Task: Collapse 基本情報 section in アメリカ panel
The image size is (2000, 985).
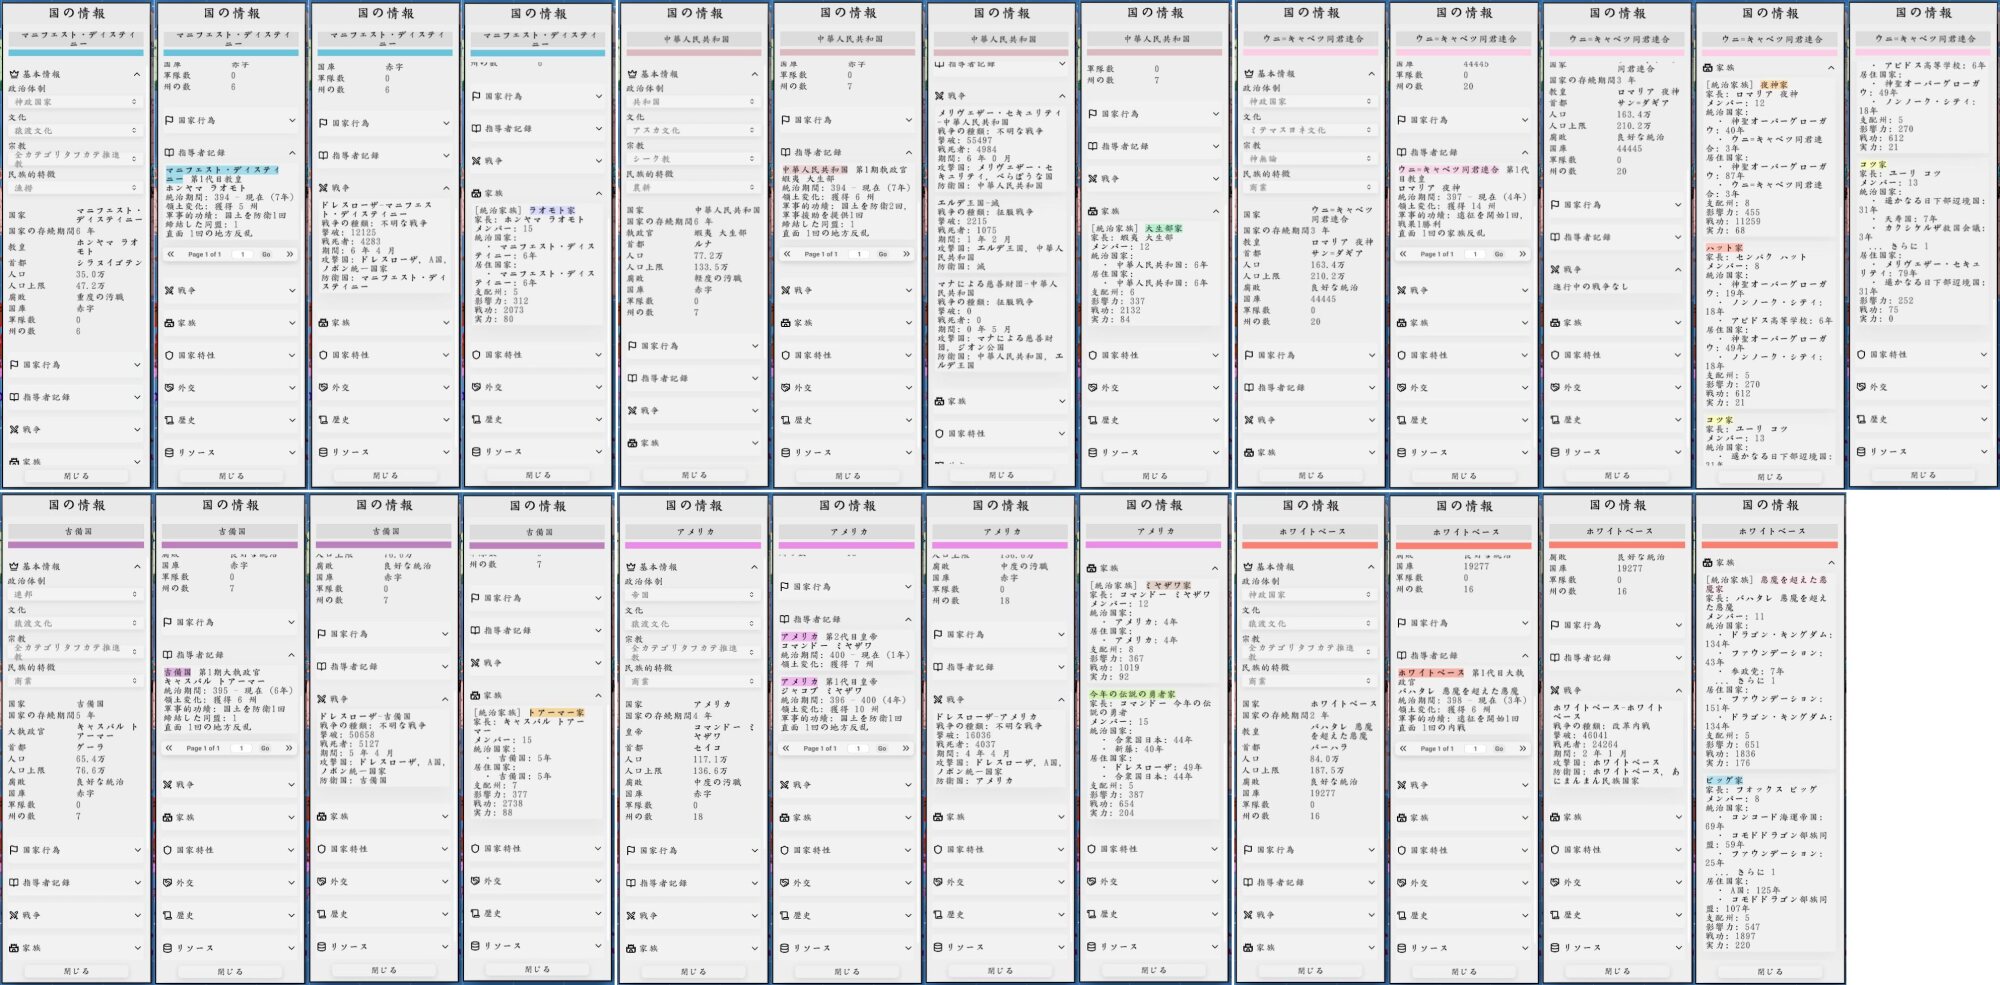Action: coord(754,567)
